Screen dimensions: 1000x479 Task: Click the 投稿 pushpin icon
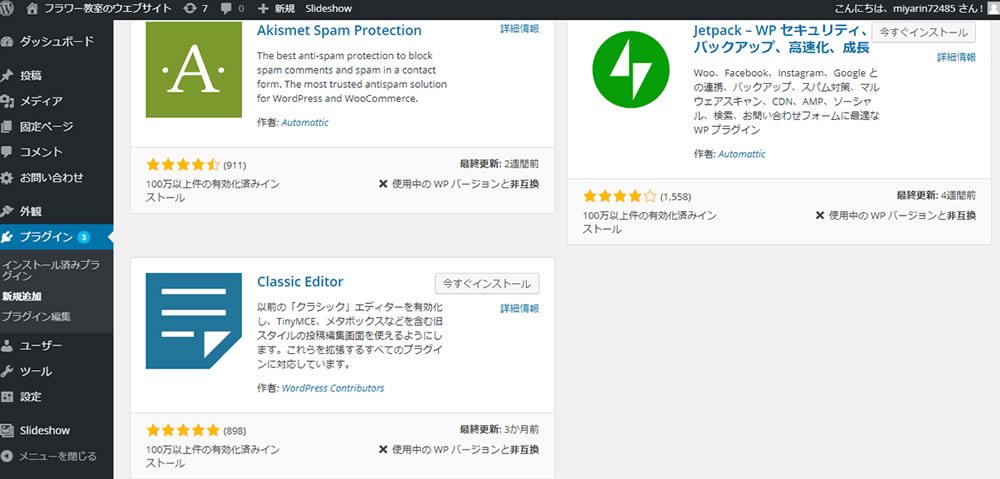click(x=7, y=76)
